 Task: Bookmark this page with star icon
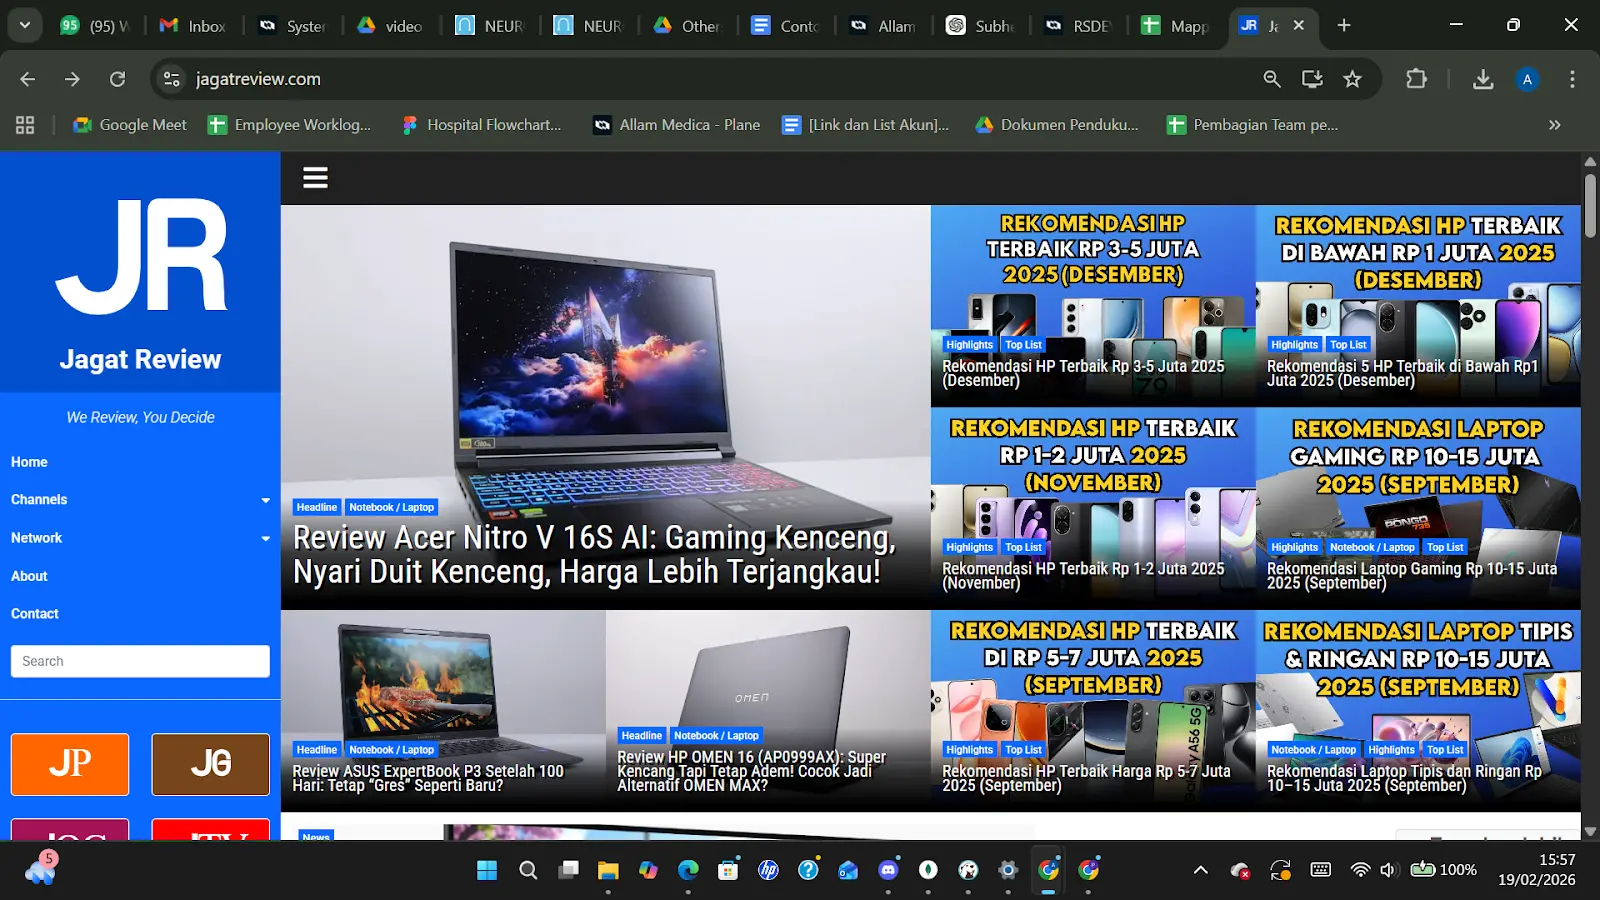click(x=1352, y=79)
